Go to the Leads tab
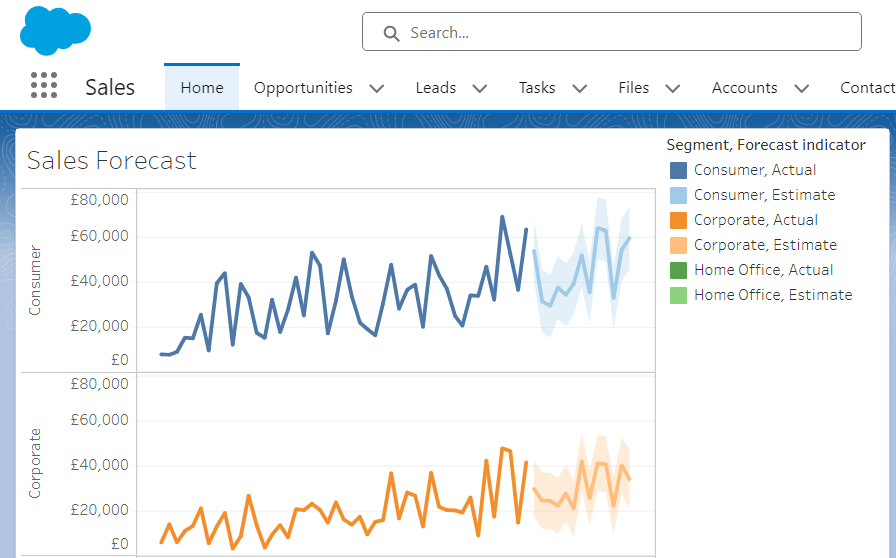896x558 pixels. coord(436,88)
